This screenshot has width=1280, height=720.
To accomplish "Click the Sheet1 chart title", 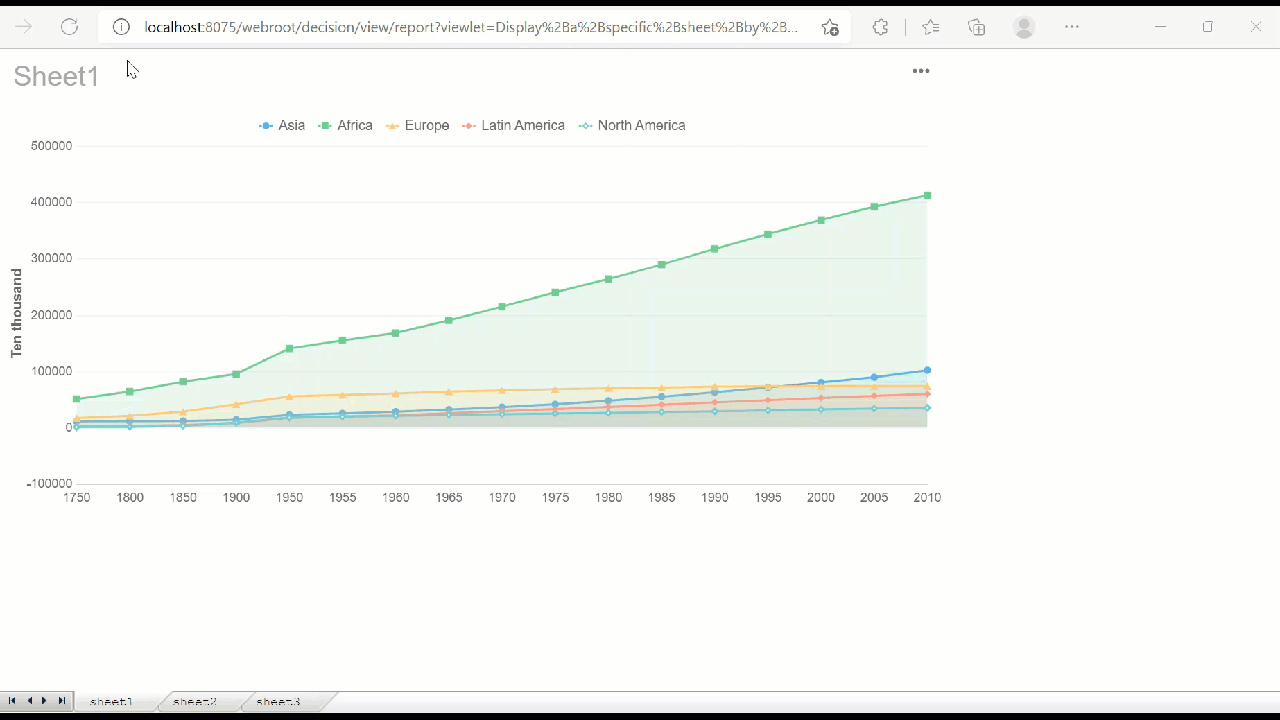I will pyautogui.click(x=56, y=76).
